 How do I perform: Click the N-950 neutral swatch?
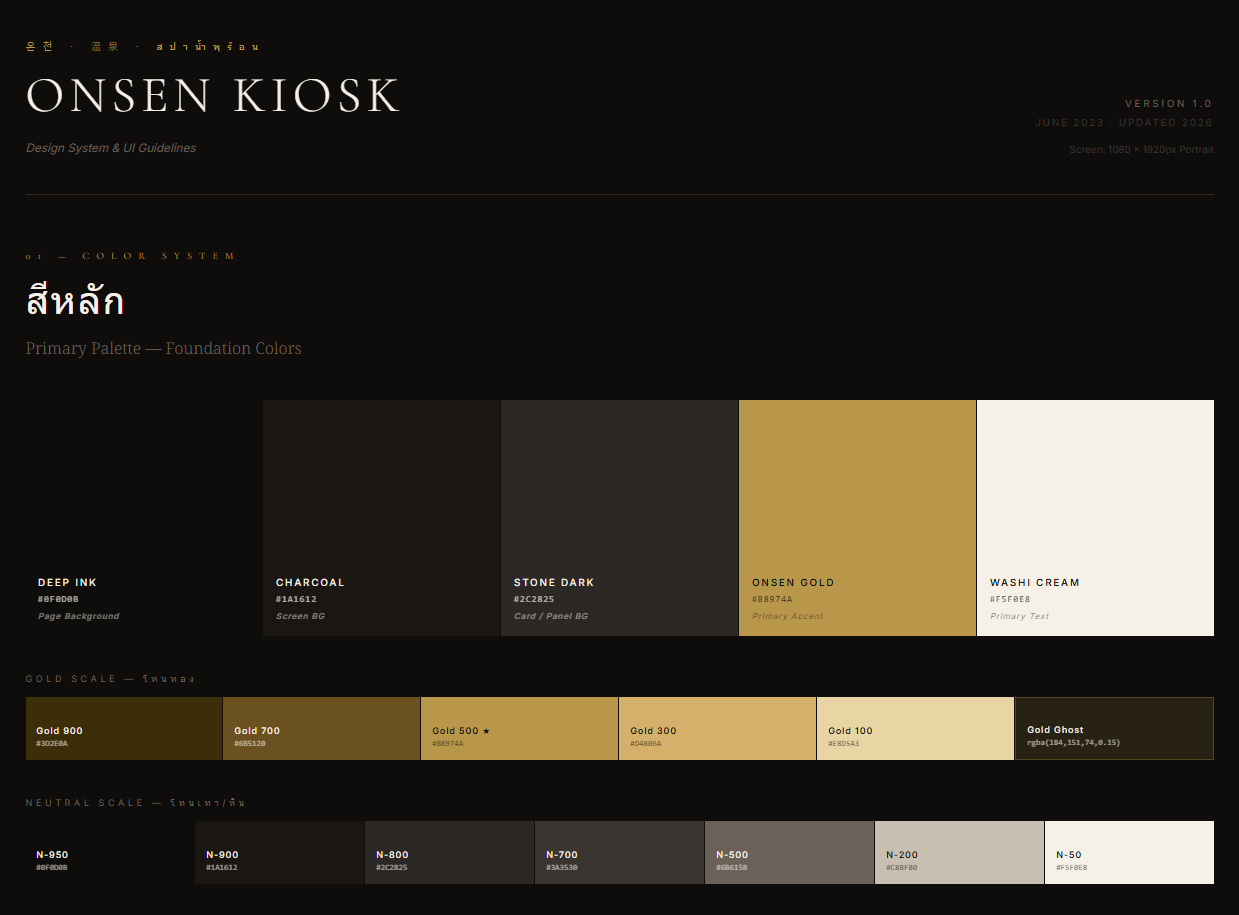coord(110,853)
